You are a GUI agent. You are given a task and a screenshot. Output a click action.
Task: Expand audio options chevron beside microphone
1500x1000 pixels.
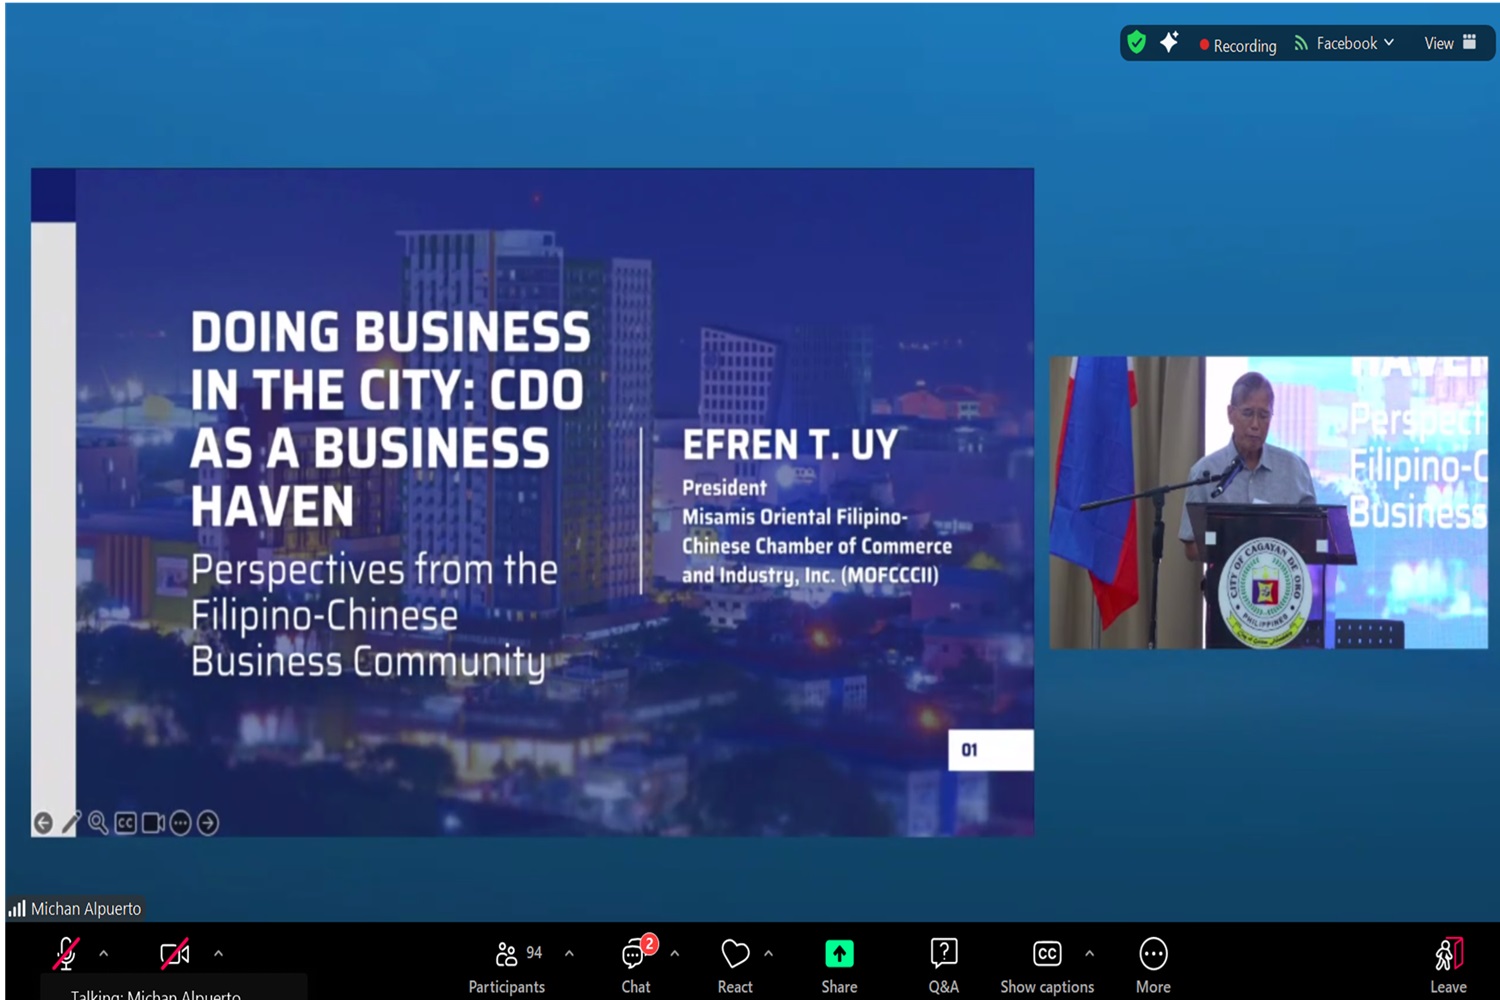(104, 954)
